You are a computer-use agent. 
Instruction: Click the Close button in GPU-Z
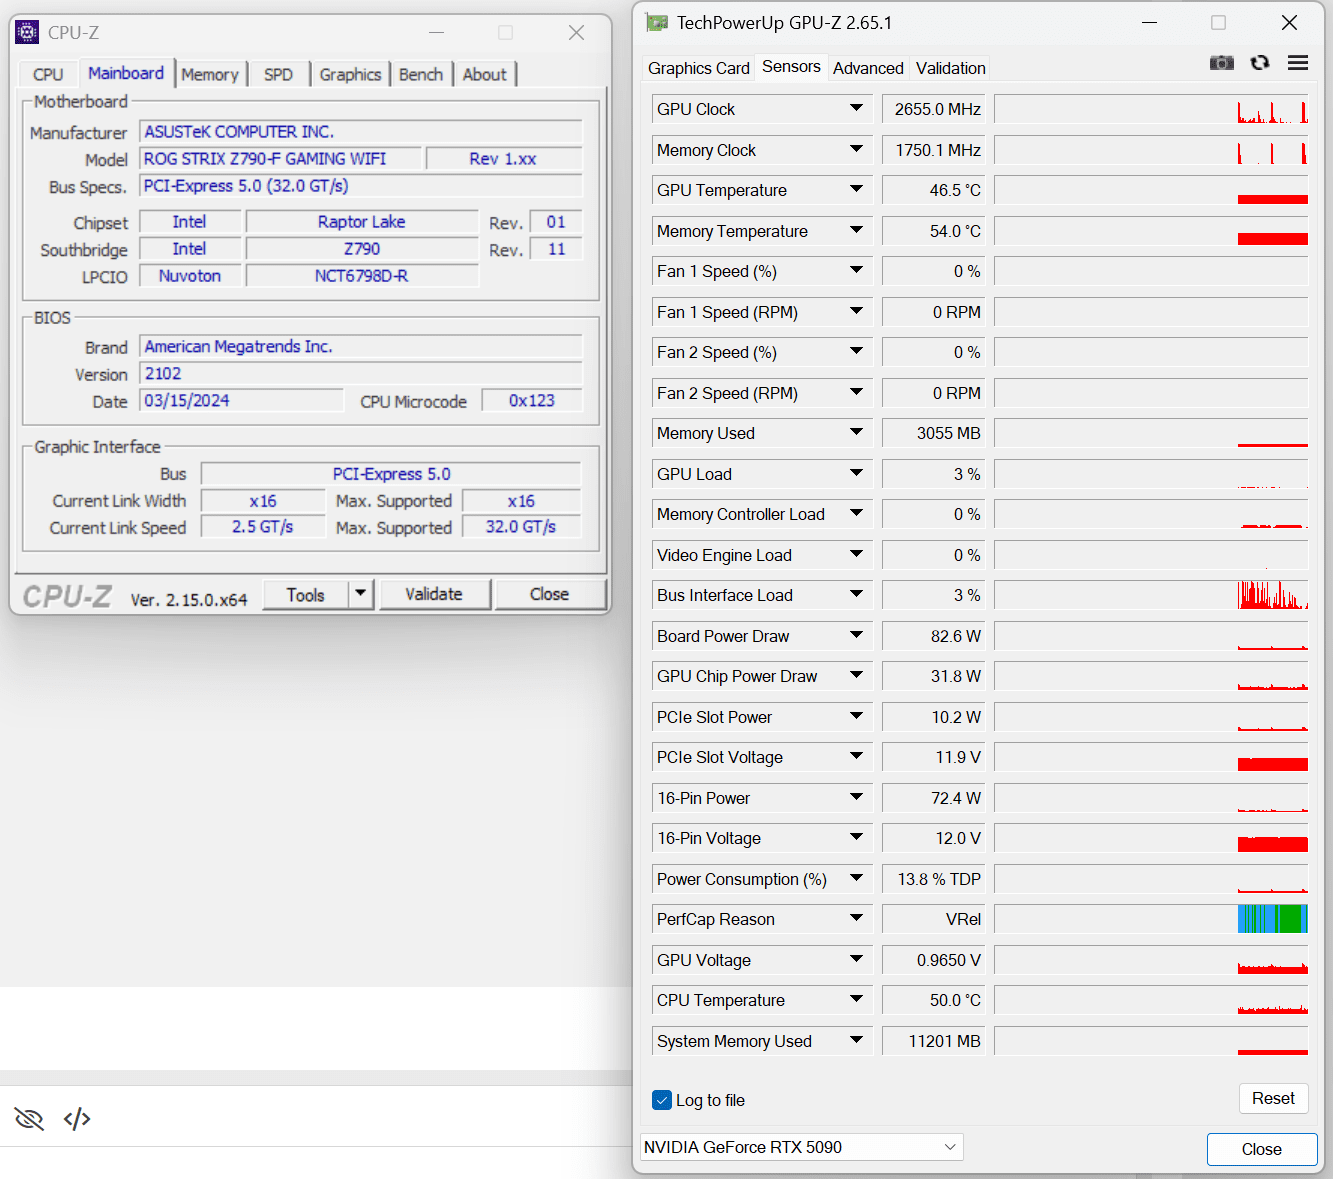point(1262,1149)
